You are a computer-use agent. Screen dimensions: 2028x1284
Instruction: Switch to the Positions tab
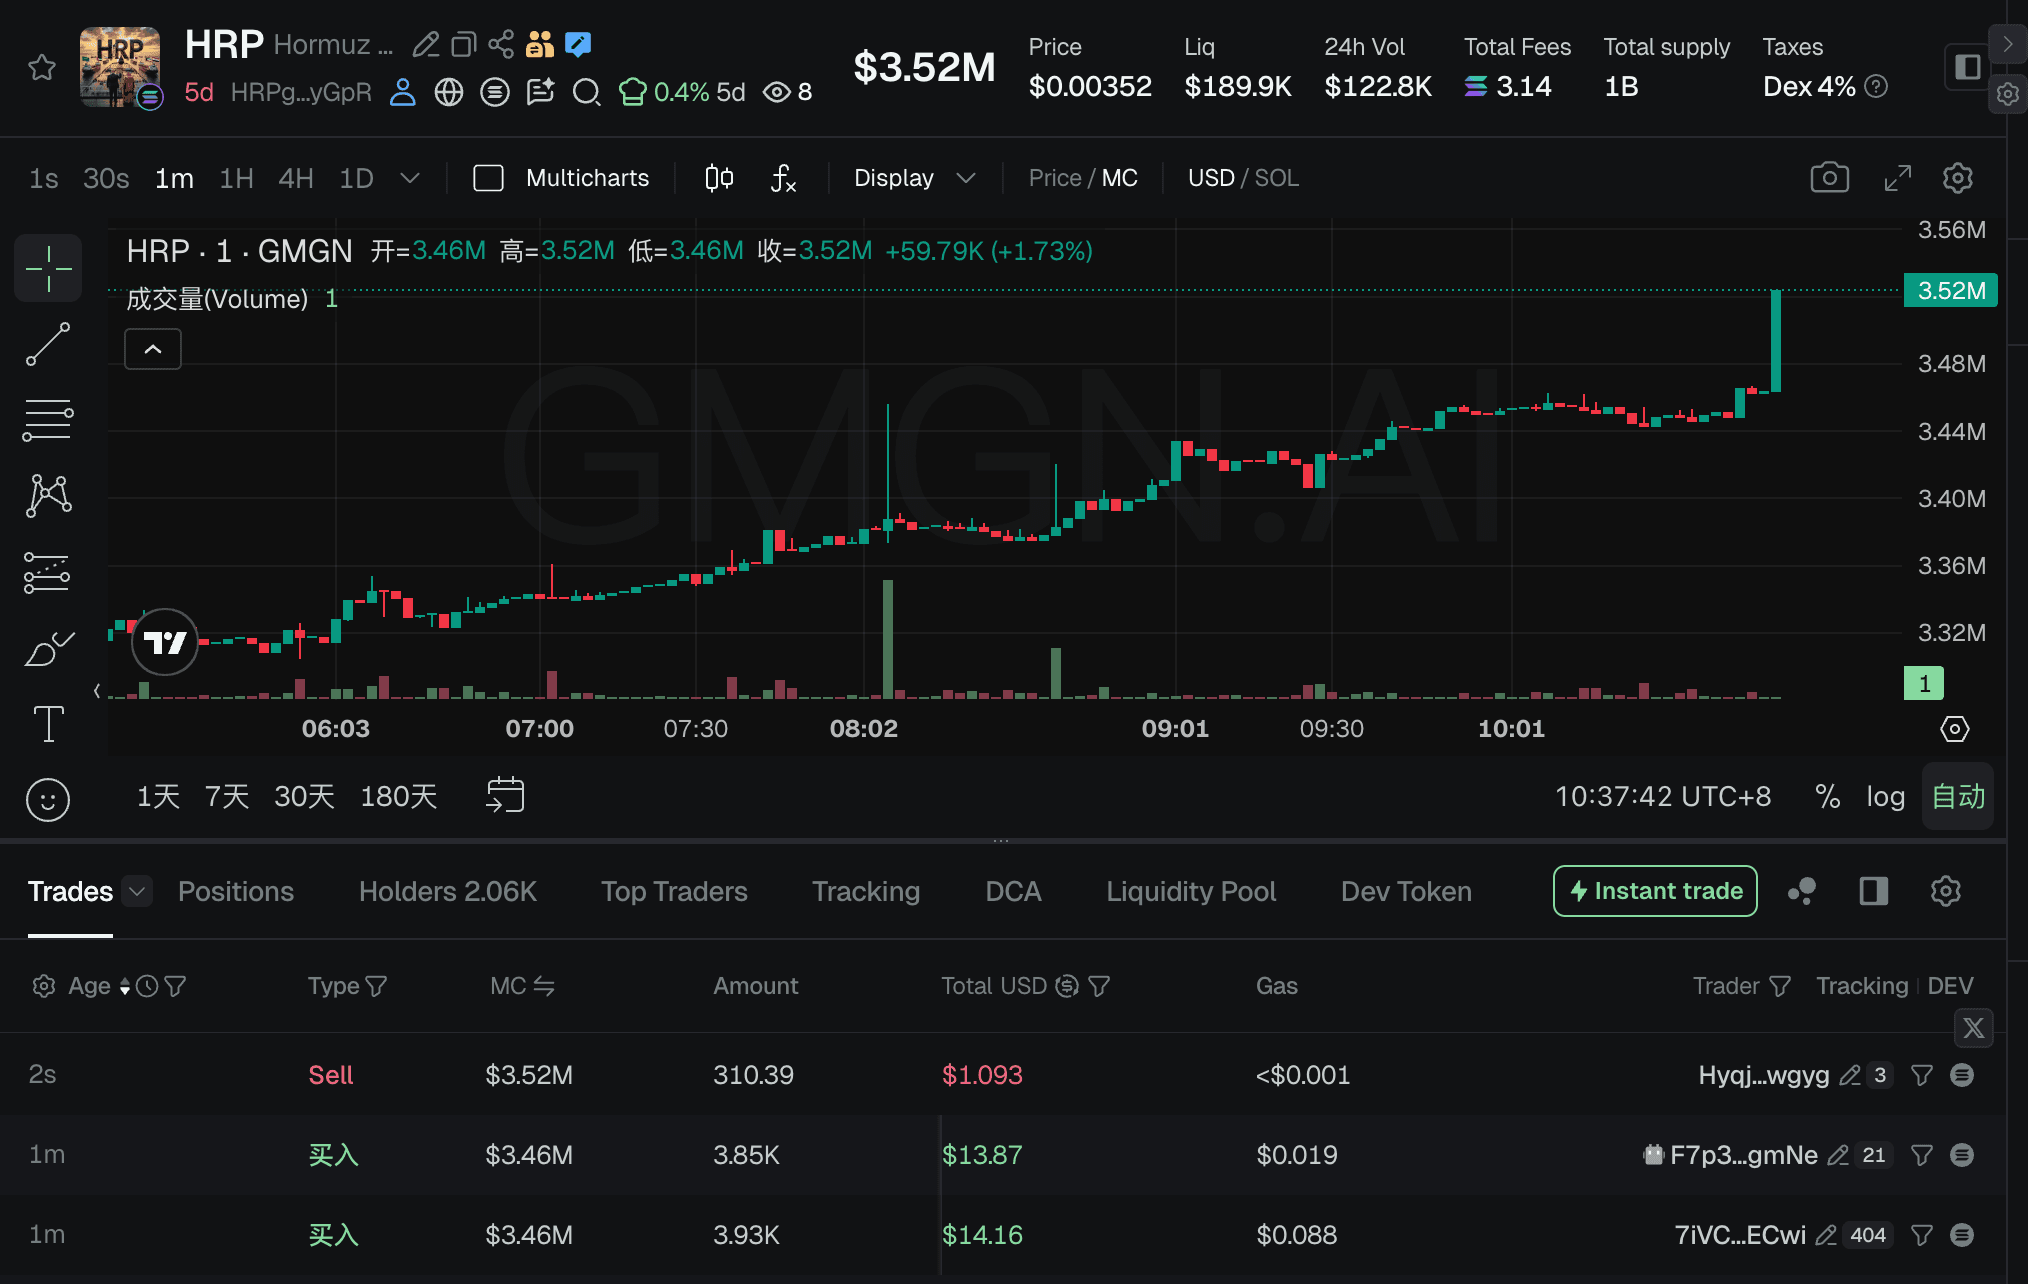pyautogui.click(x=236, y=891)
